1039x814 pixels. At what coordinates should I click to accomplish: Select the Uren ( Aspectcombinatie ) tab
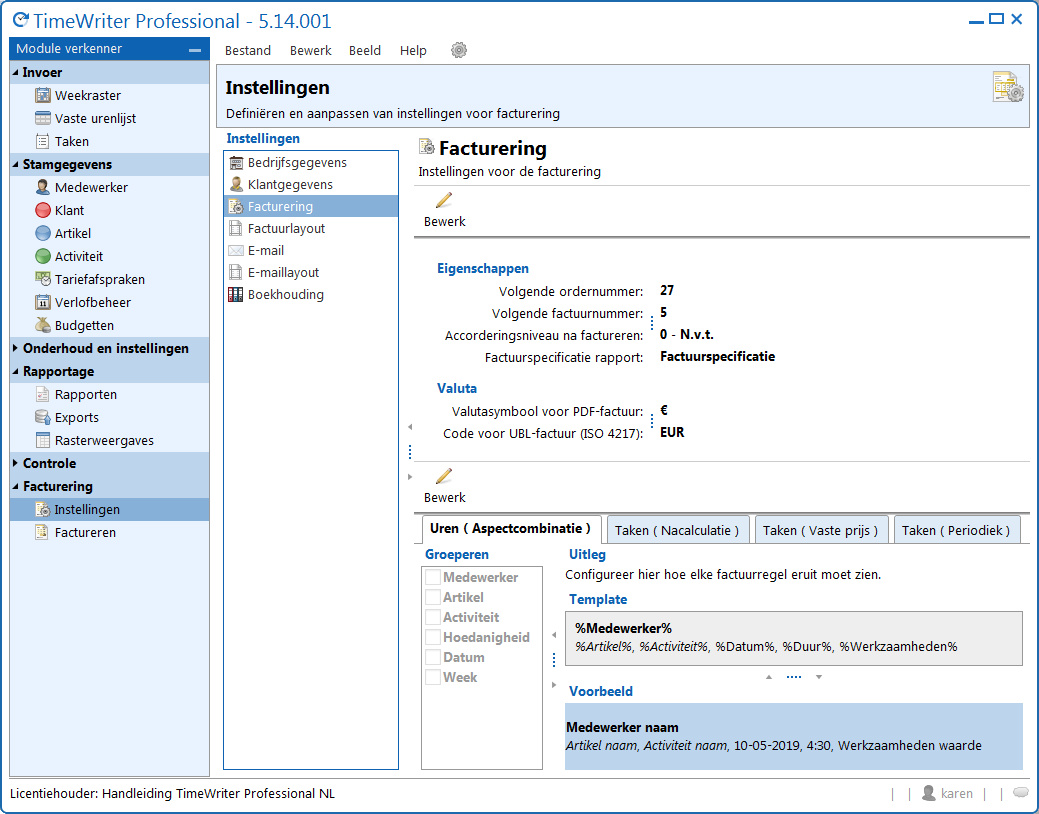(511, 528)
